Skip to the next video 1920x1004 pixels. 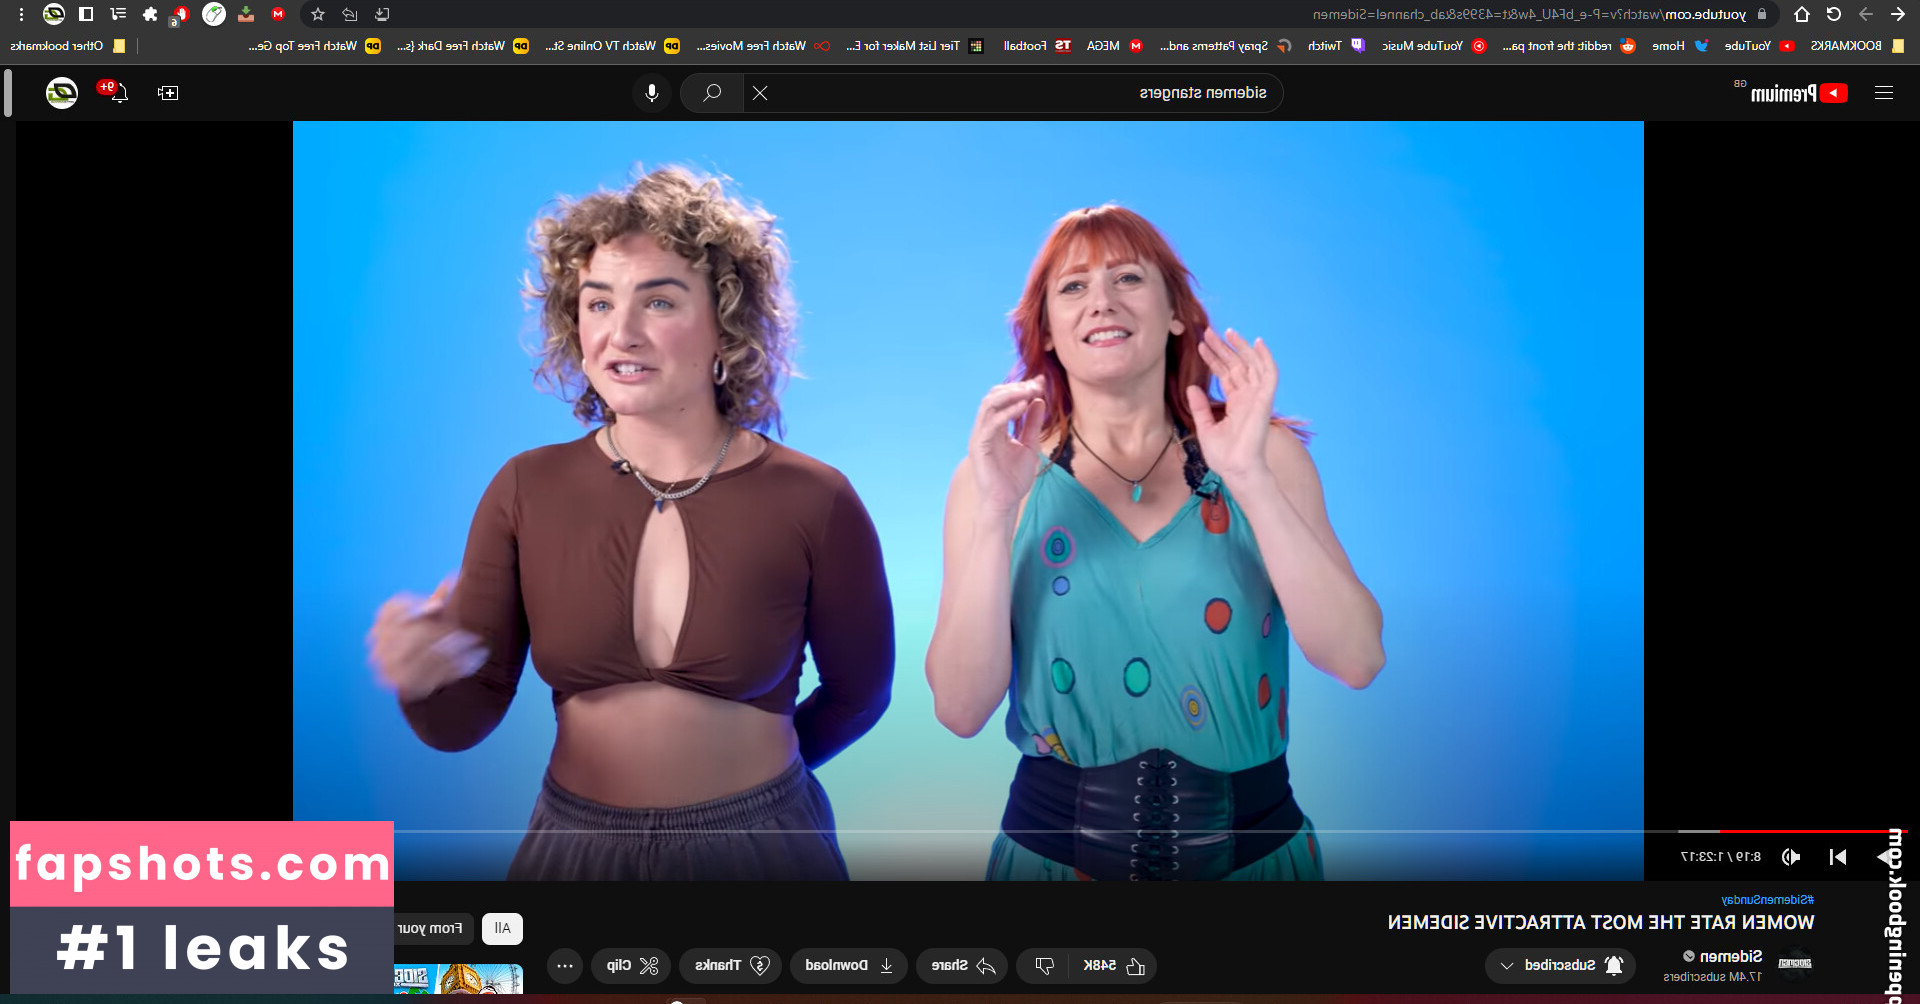pos(1838,857)
